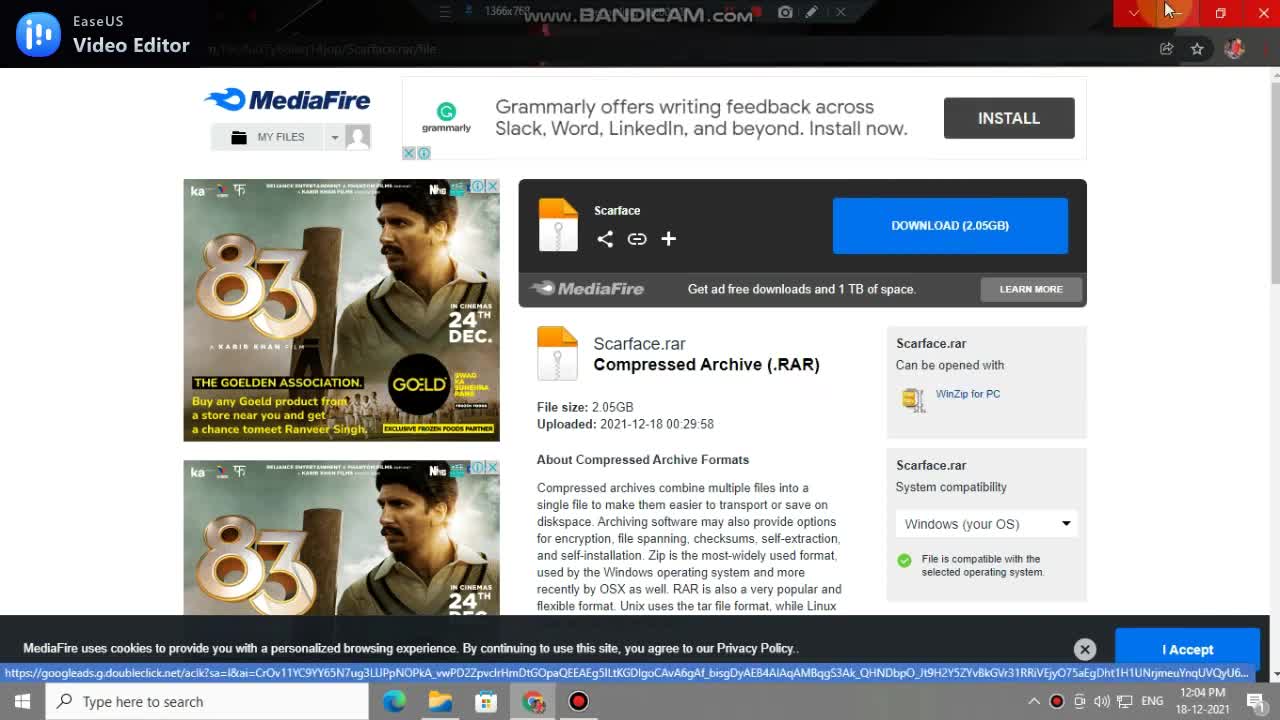This screenshot has width=1280, height=720.
Task: Open the notifications action center
Action: click(1256, 701)
